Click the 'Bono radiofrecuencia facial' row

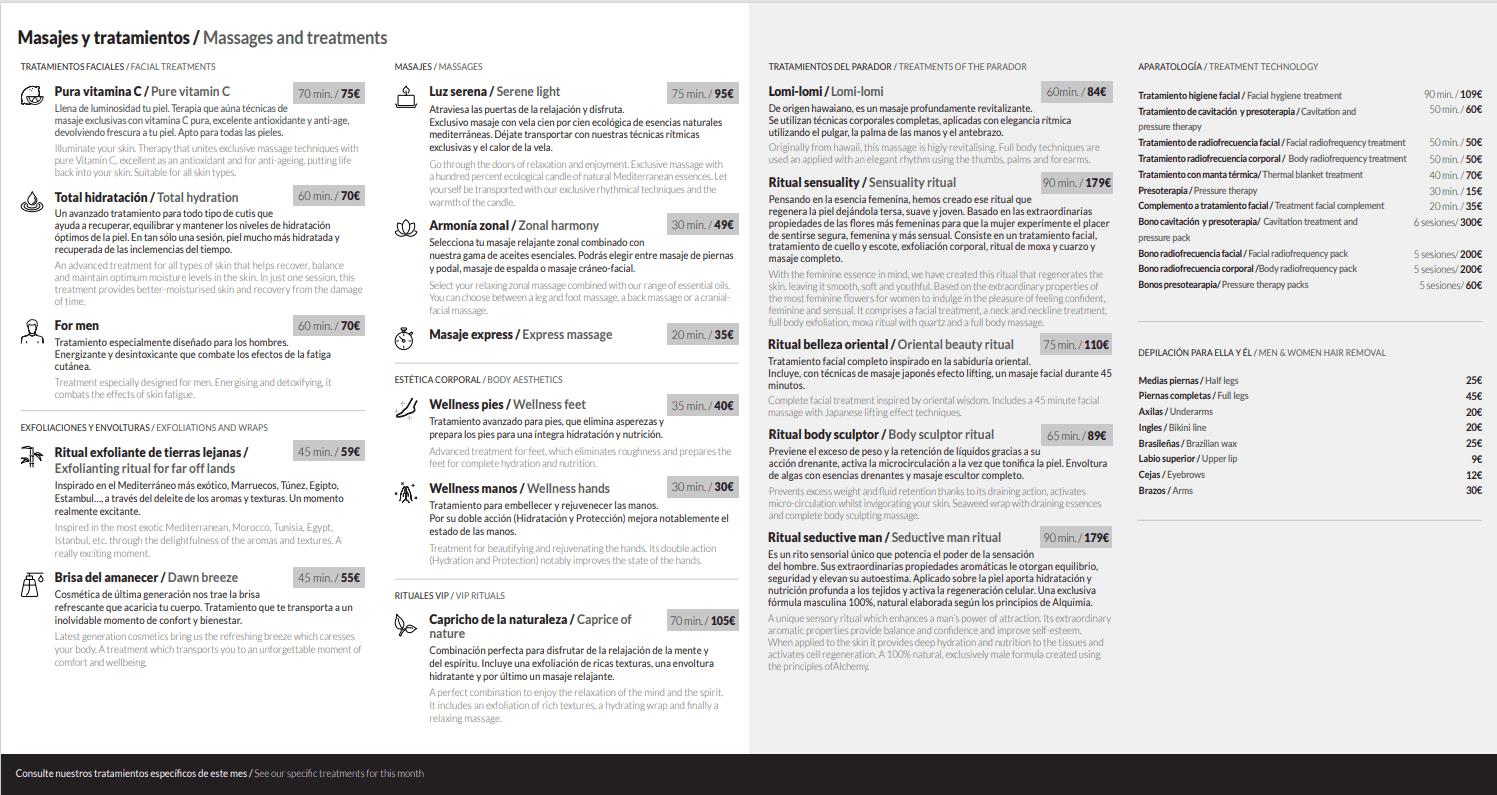(1310, 254)
